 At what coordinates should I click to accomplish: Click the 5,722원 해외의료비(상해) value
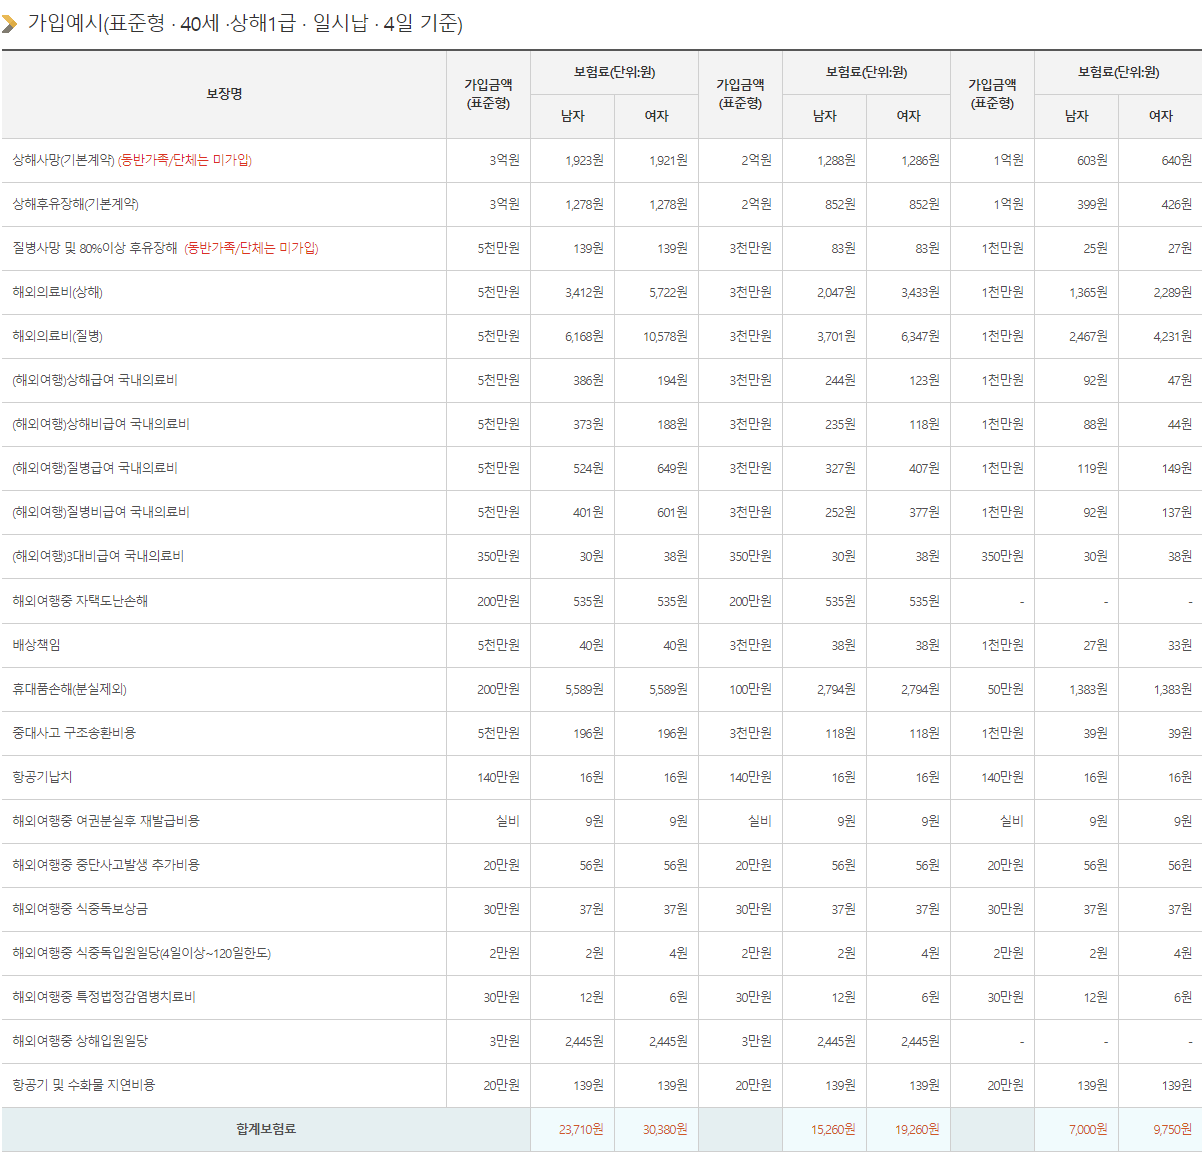(668, 292)
